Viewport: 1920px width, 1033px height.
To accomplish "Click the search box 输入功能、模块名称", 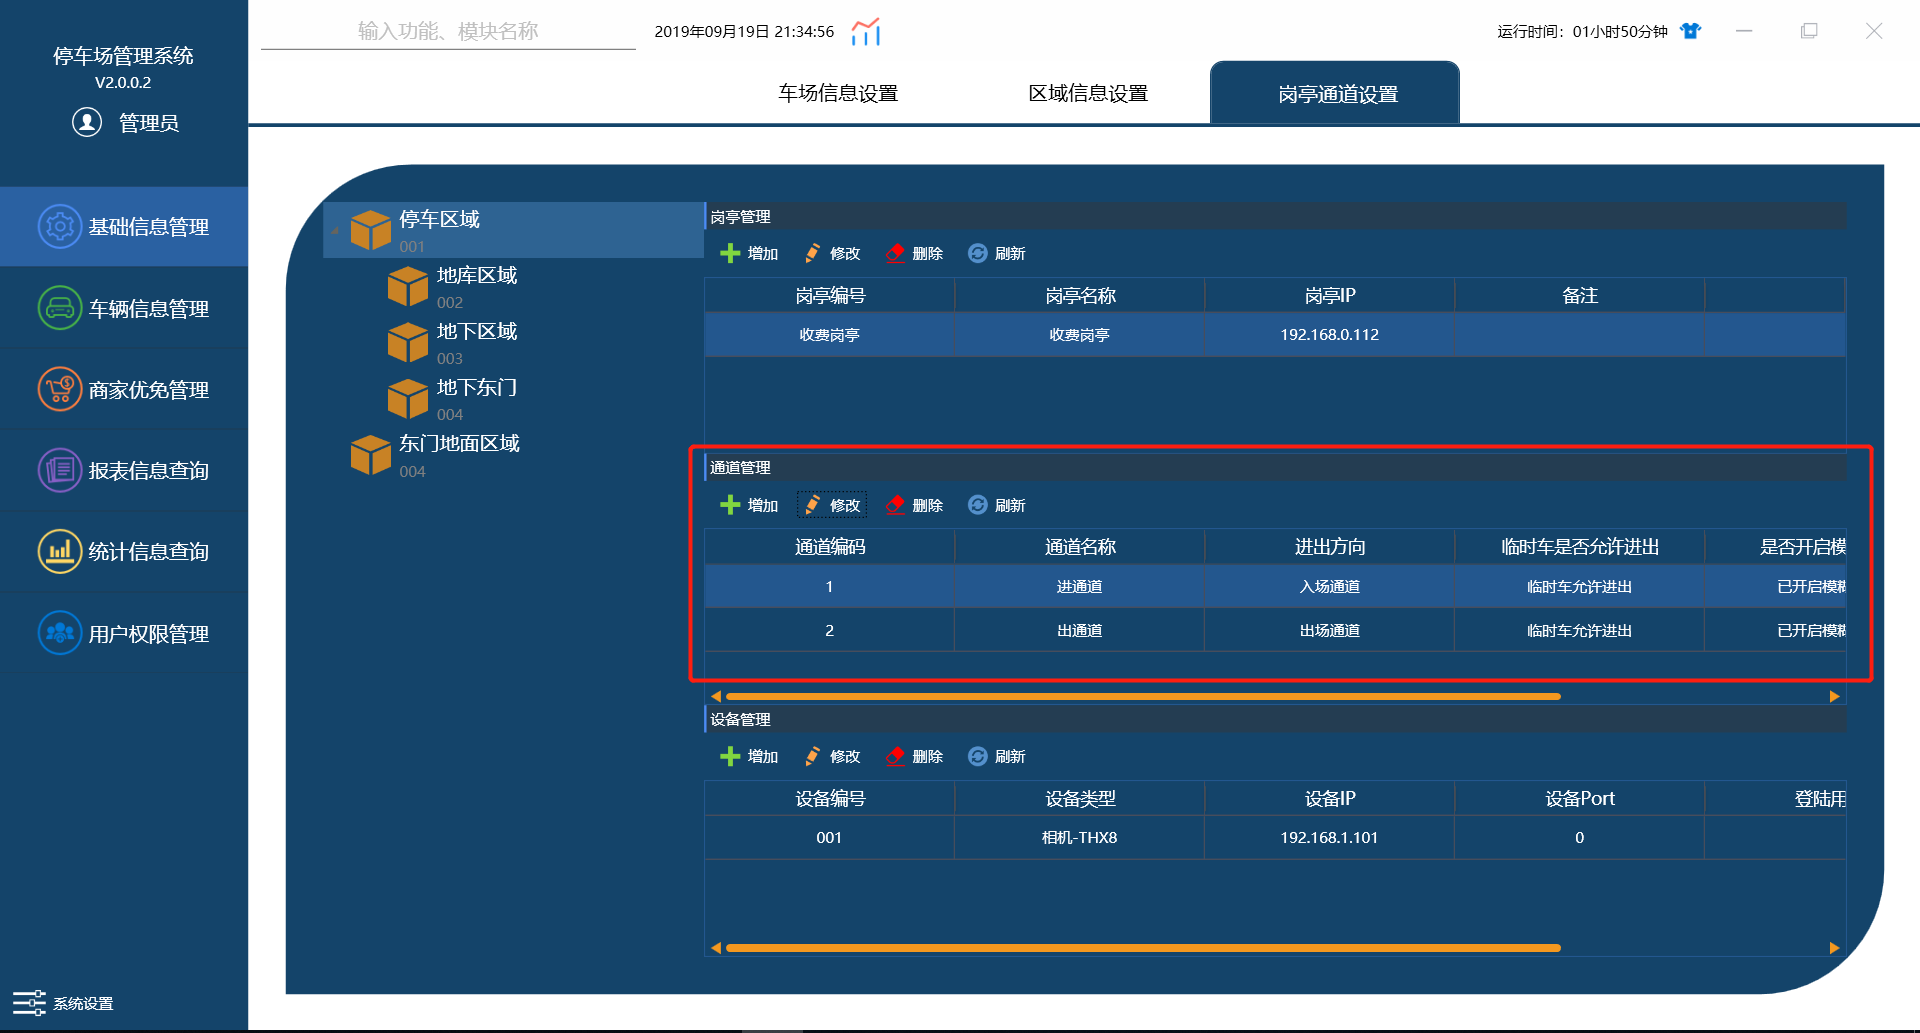I will 448,31.
